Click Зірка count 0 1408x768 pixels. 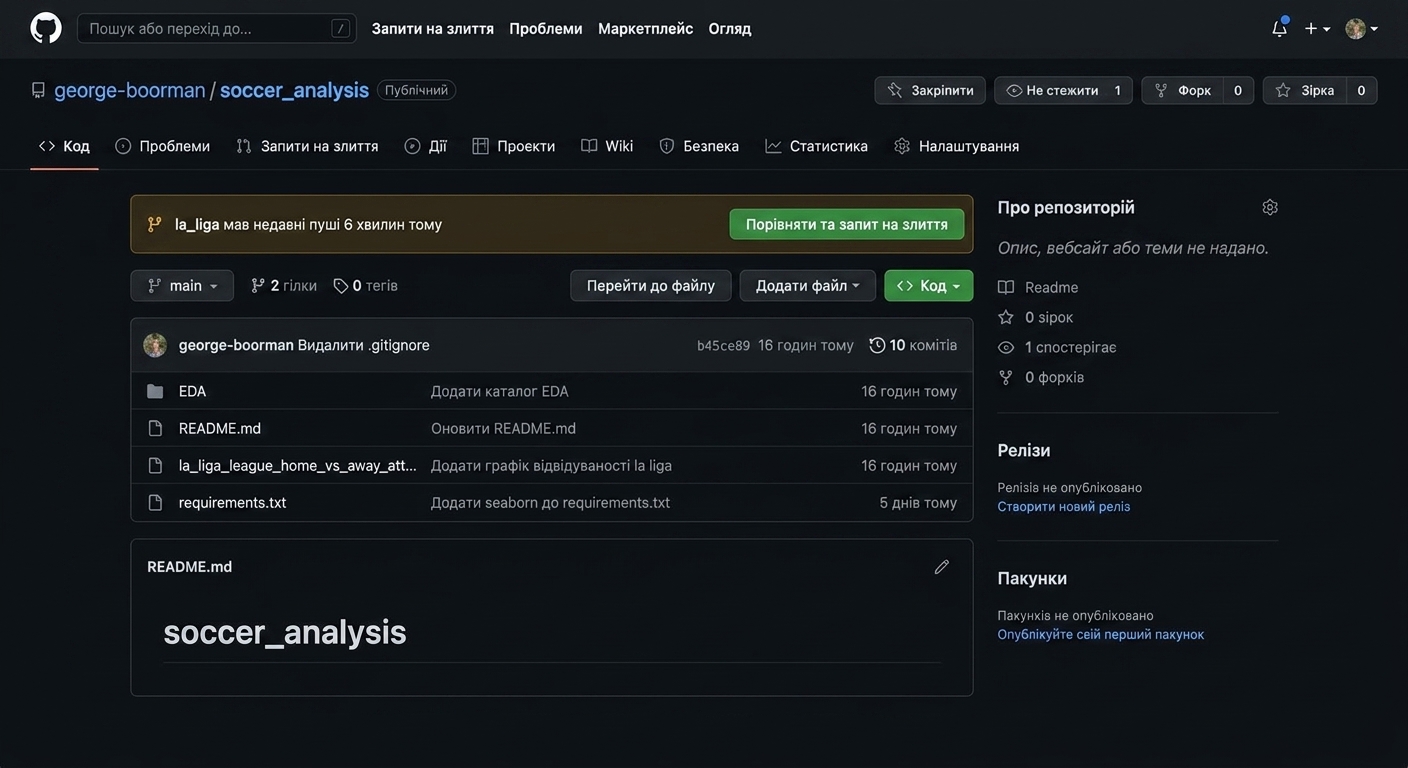[1361, 90]
